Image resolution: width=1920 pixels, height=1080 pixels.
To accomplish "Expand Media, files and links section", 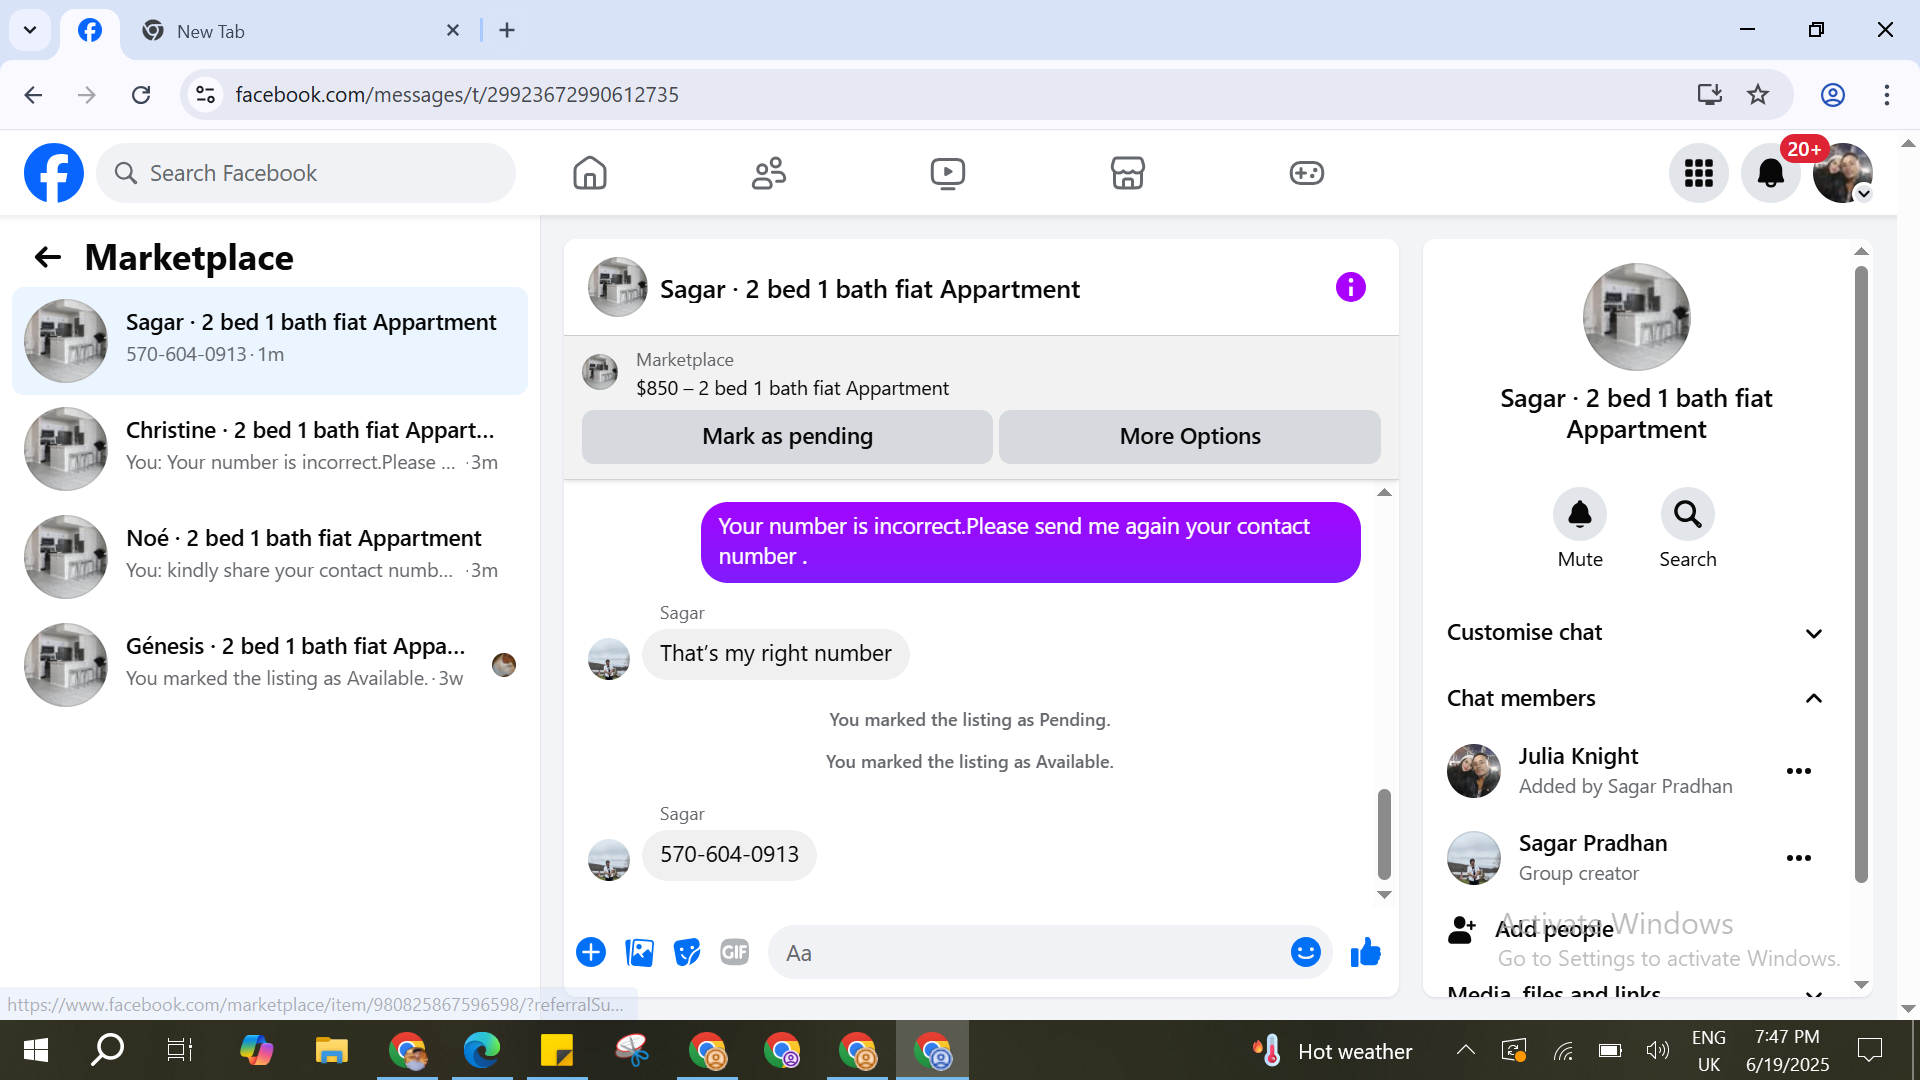I will [x=1636, y=993].
